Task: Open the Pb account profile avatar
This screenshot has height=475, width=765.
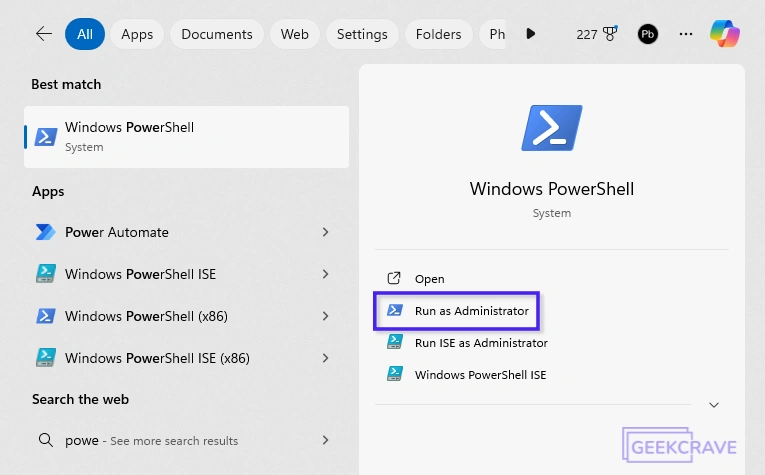Action: pyautogui.click(x=648, y=34)
